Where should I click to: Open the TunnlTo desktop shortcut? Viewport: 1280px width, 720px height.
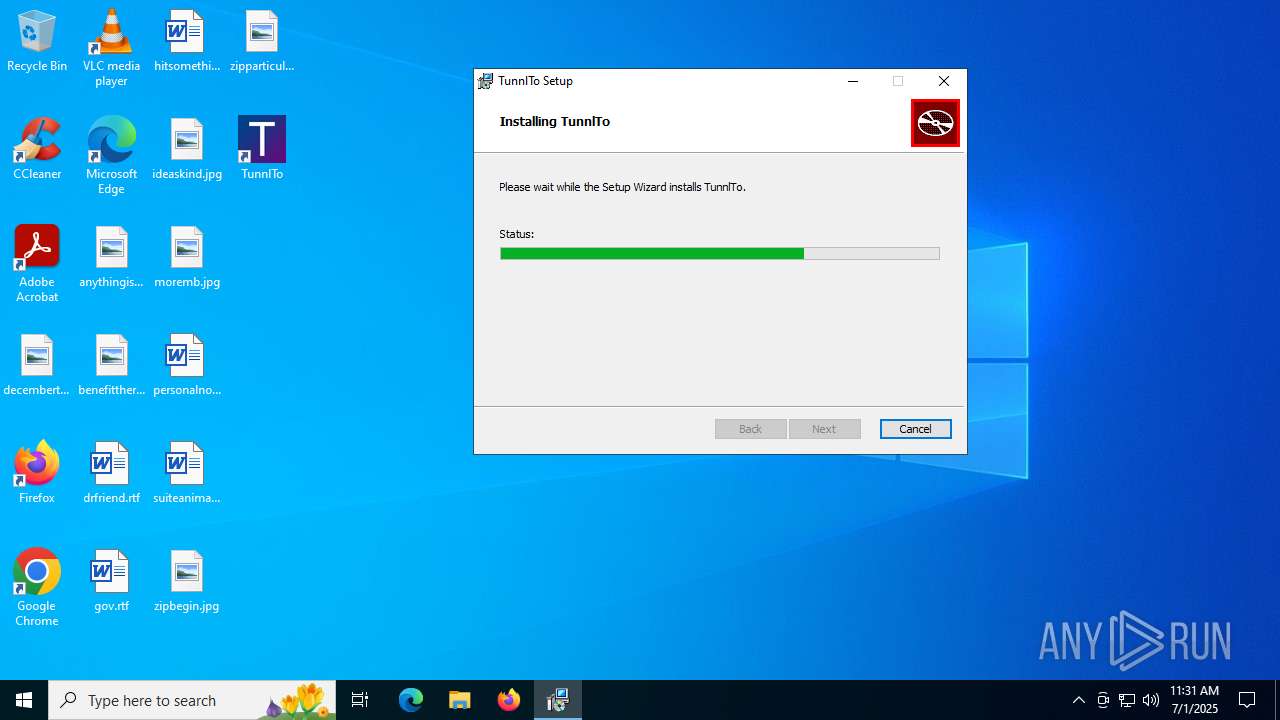click(x=262, y=149)
